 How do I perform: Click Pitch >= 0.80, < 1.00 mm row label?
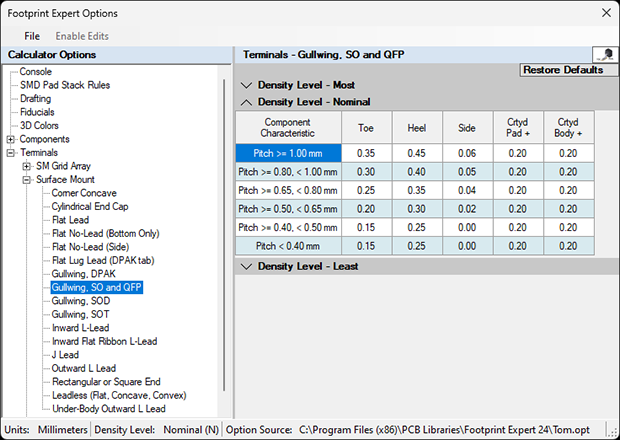click(288, 172)
